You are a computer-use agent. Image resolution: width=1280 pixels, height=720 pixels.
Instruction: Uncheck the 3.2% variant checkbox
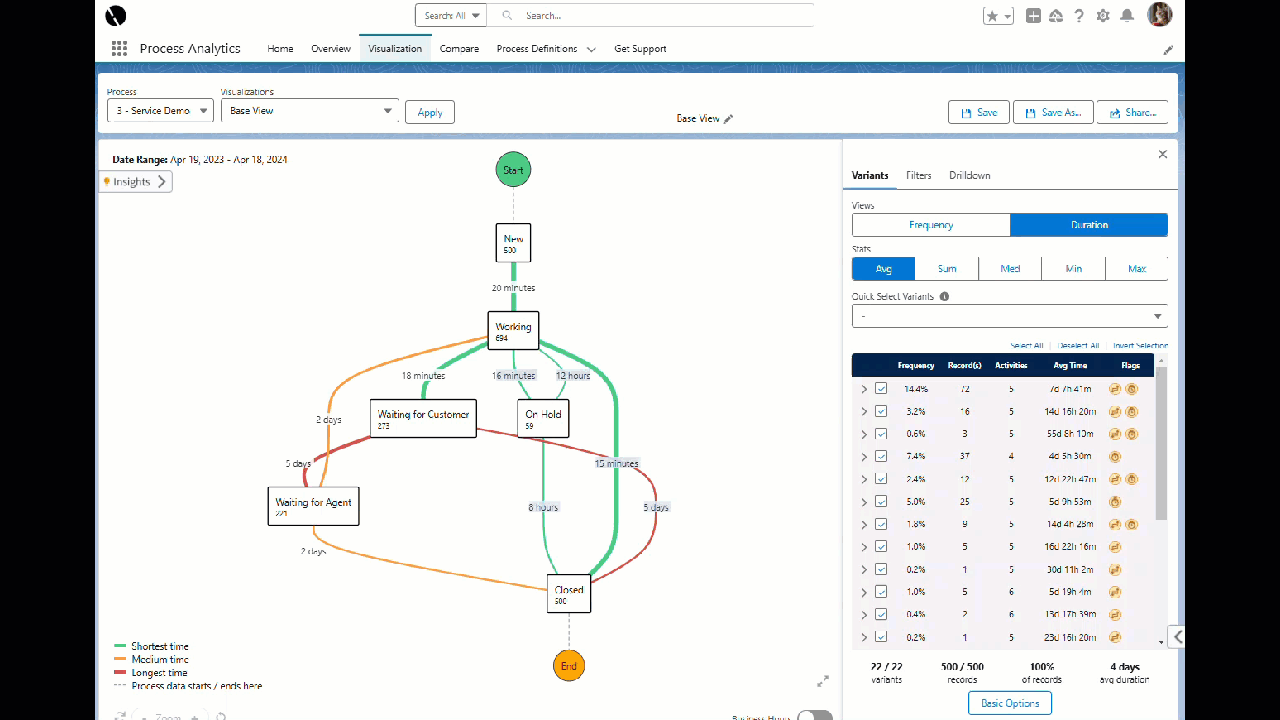click(x=881, y=411)
